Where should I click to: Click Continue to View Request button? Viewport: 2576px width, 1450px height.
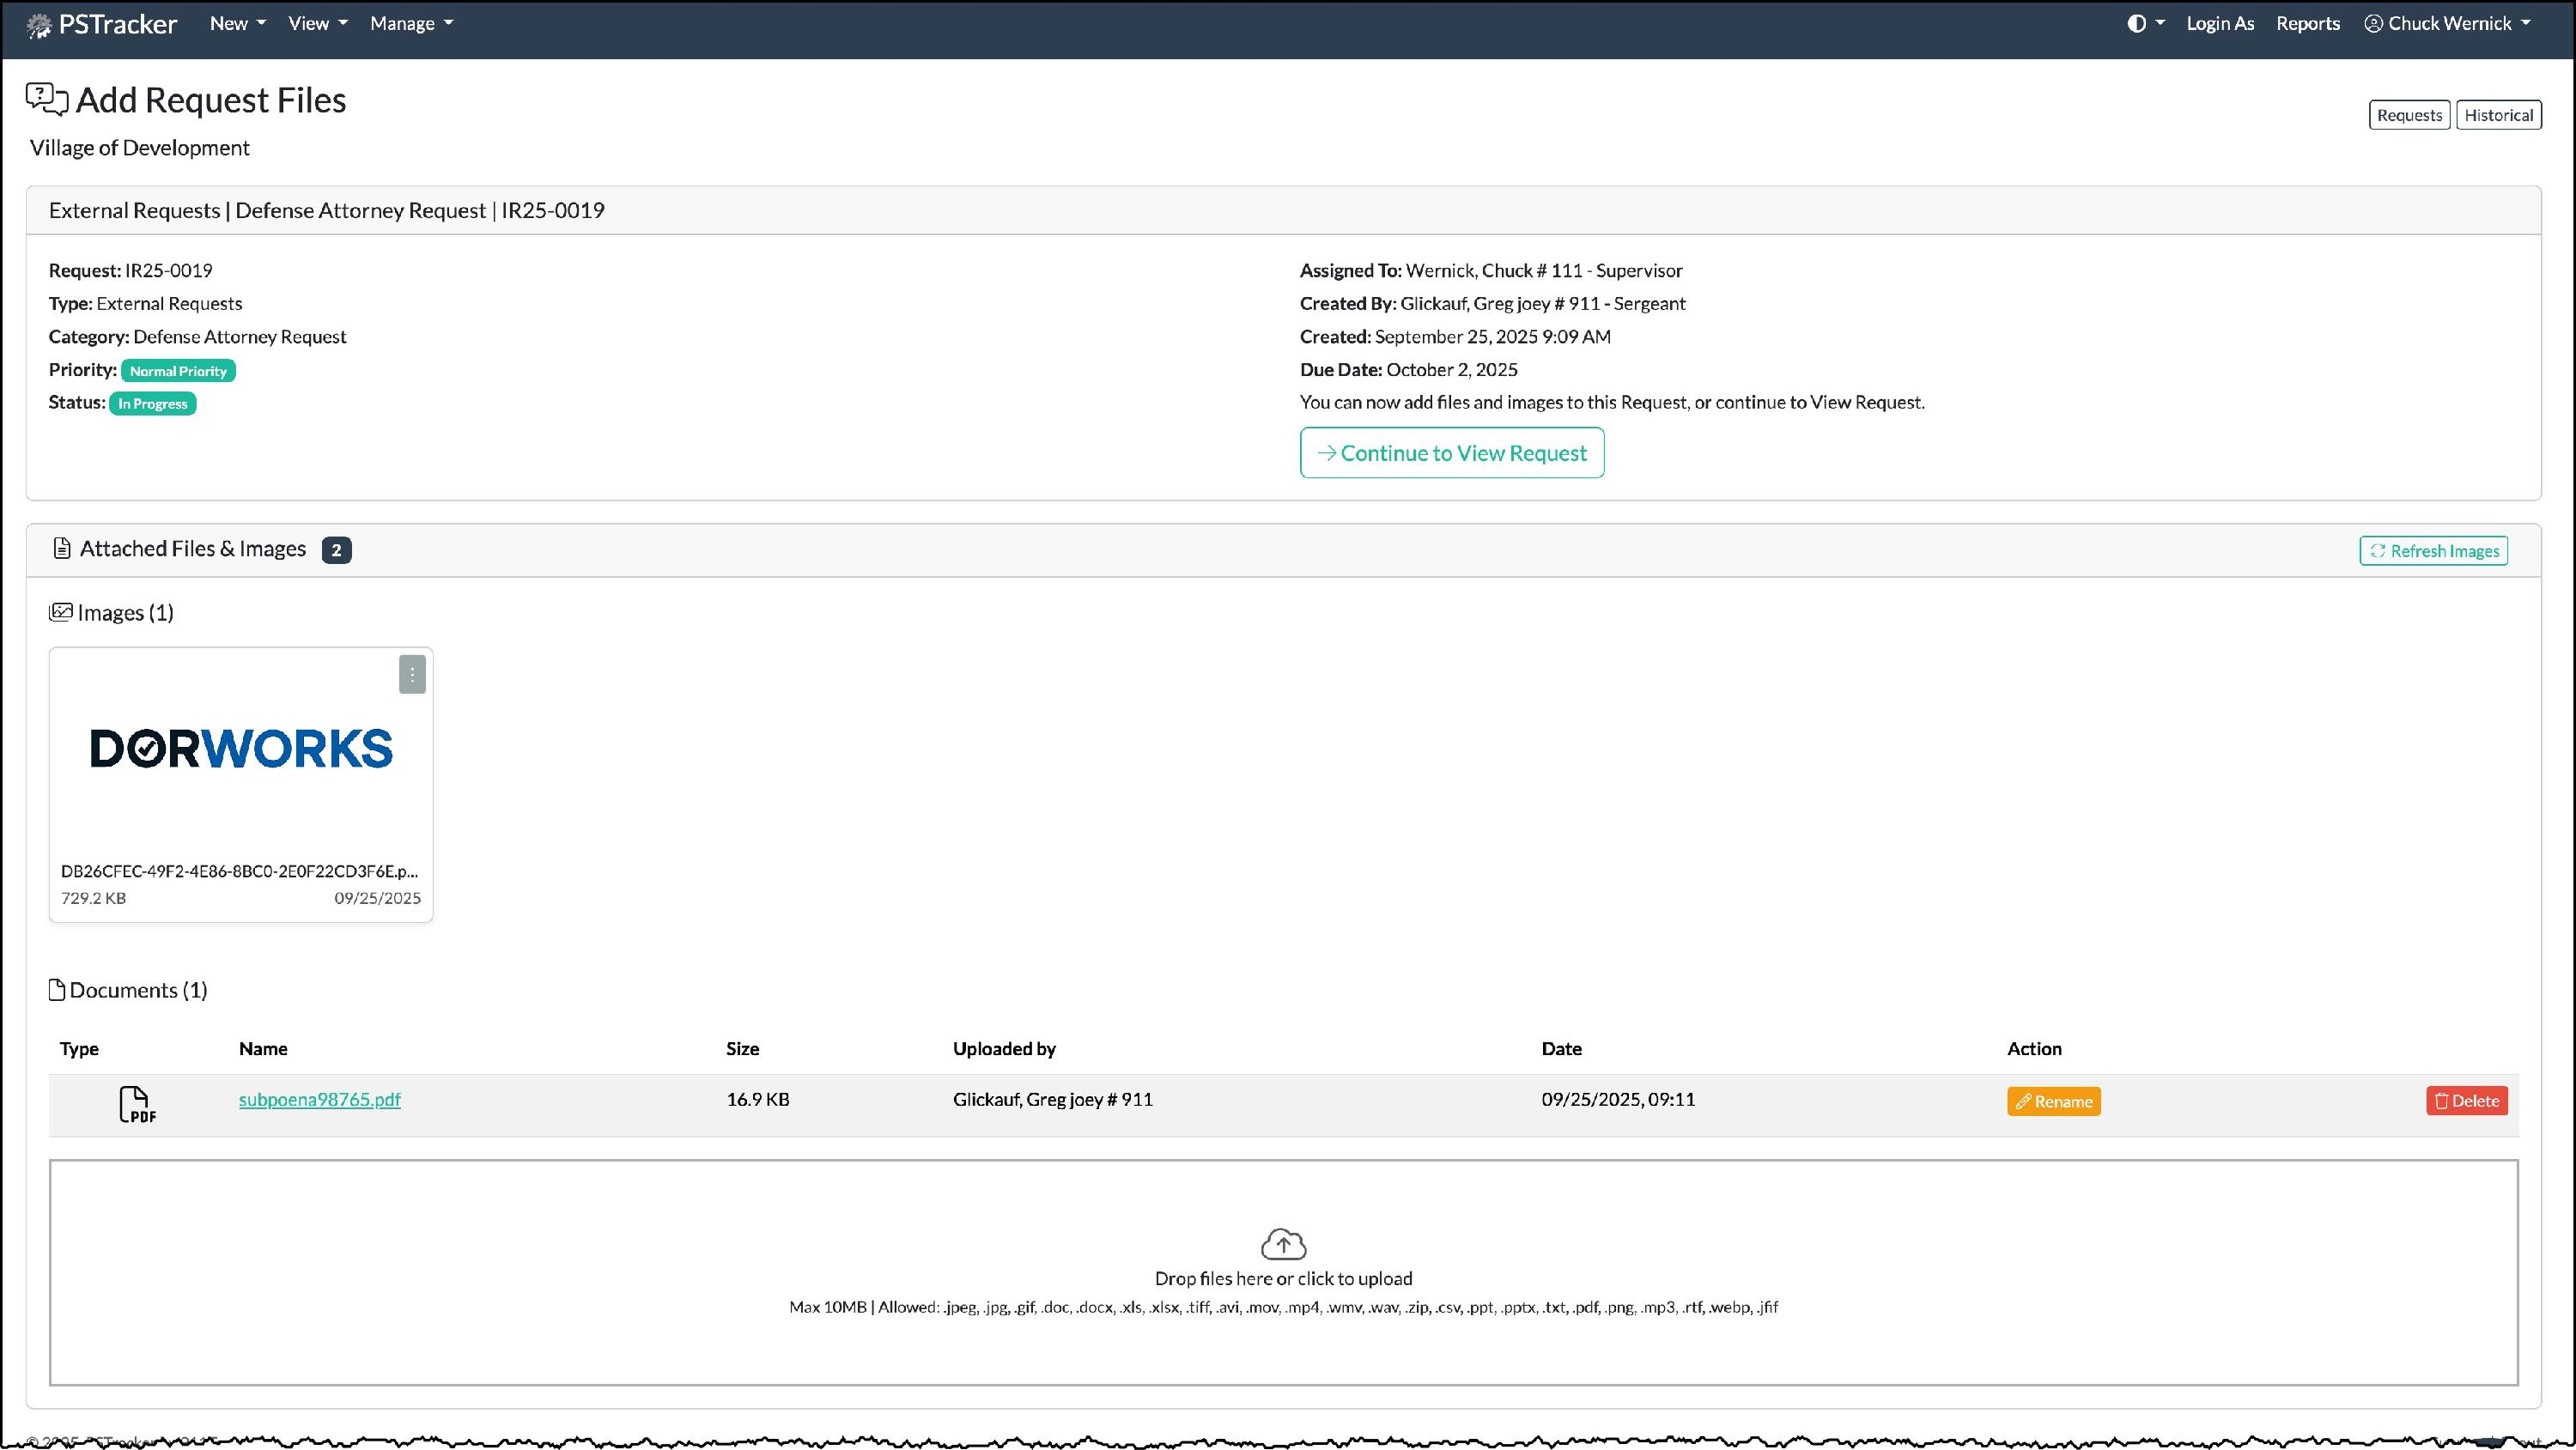[1451, 453]
